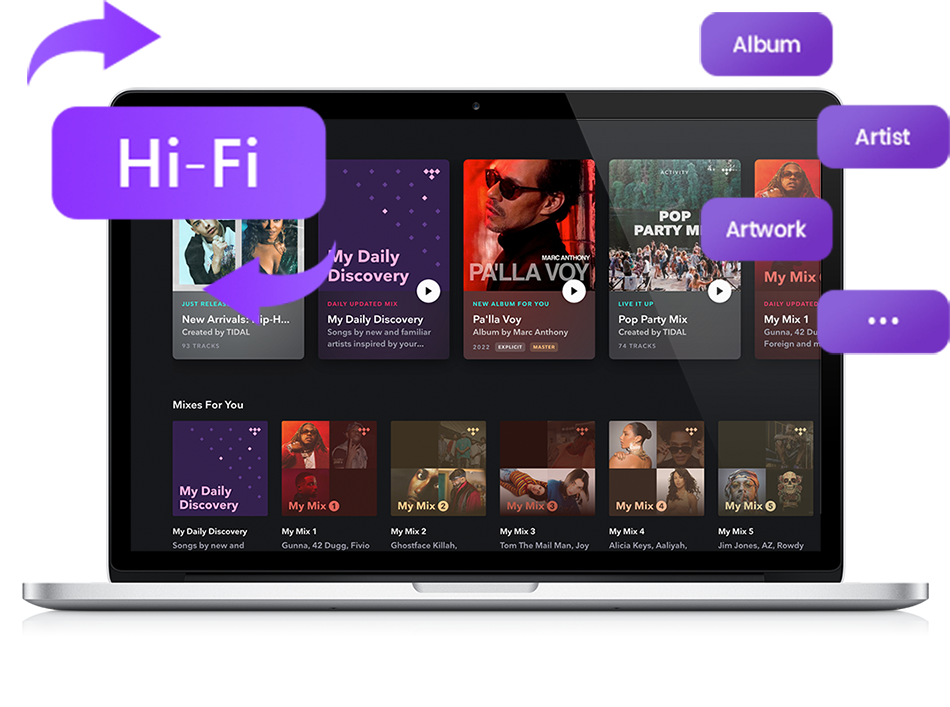
Task: Click the 'Pa'lla Voy' title text below cover
Action: click(497, 319)
